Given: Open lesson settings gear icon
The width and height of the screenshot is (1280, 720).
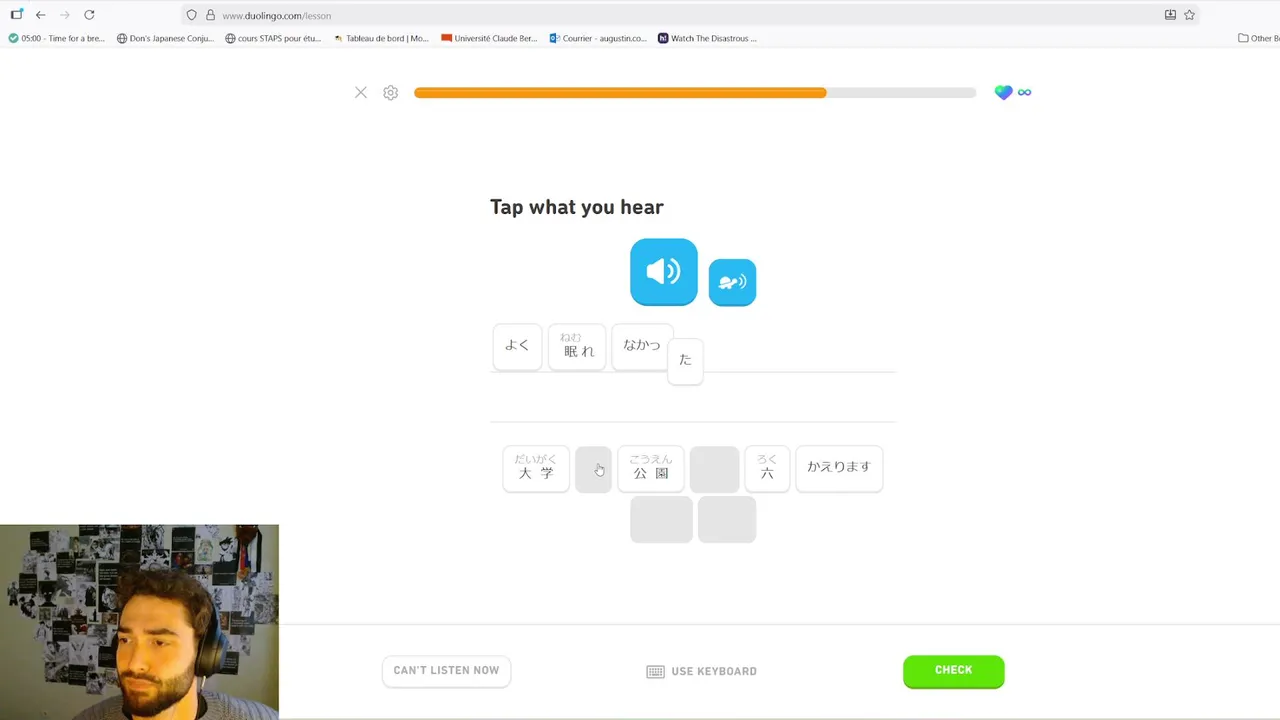Looking at the screenshot, I should (x=391, y=92).
